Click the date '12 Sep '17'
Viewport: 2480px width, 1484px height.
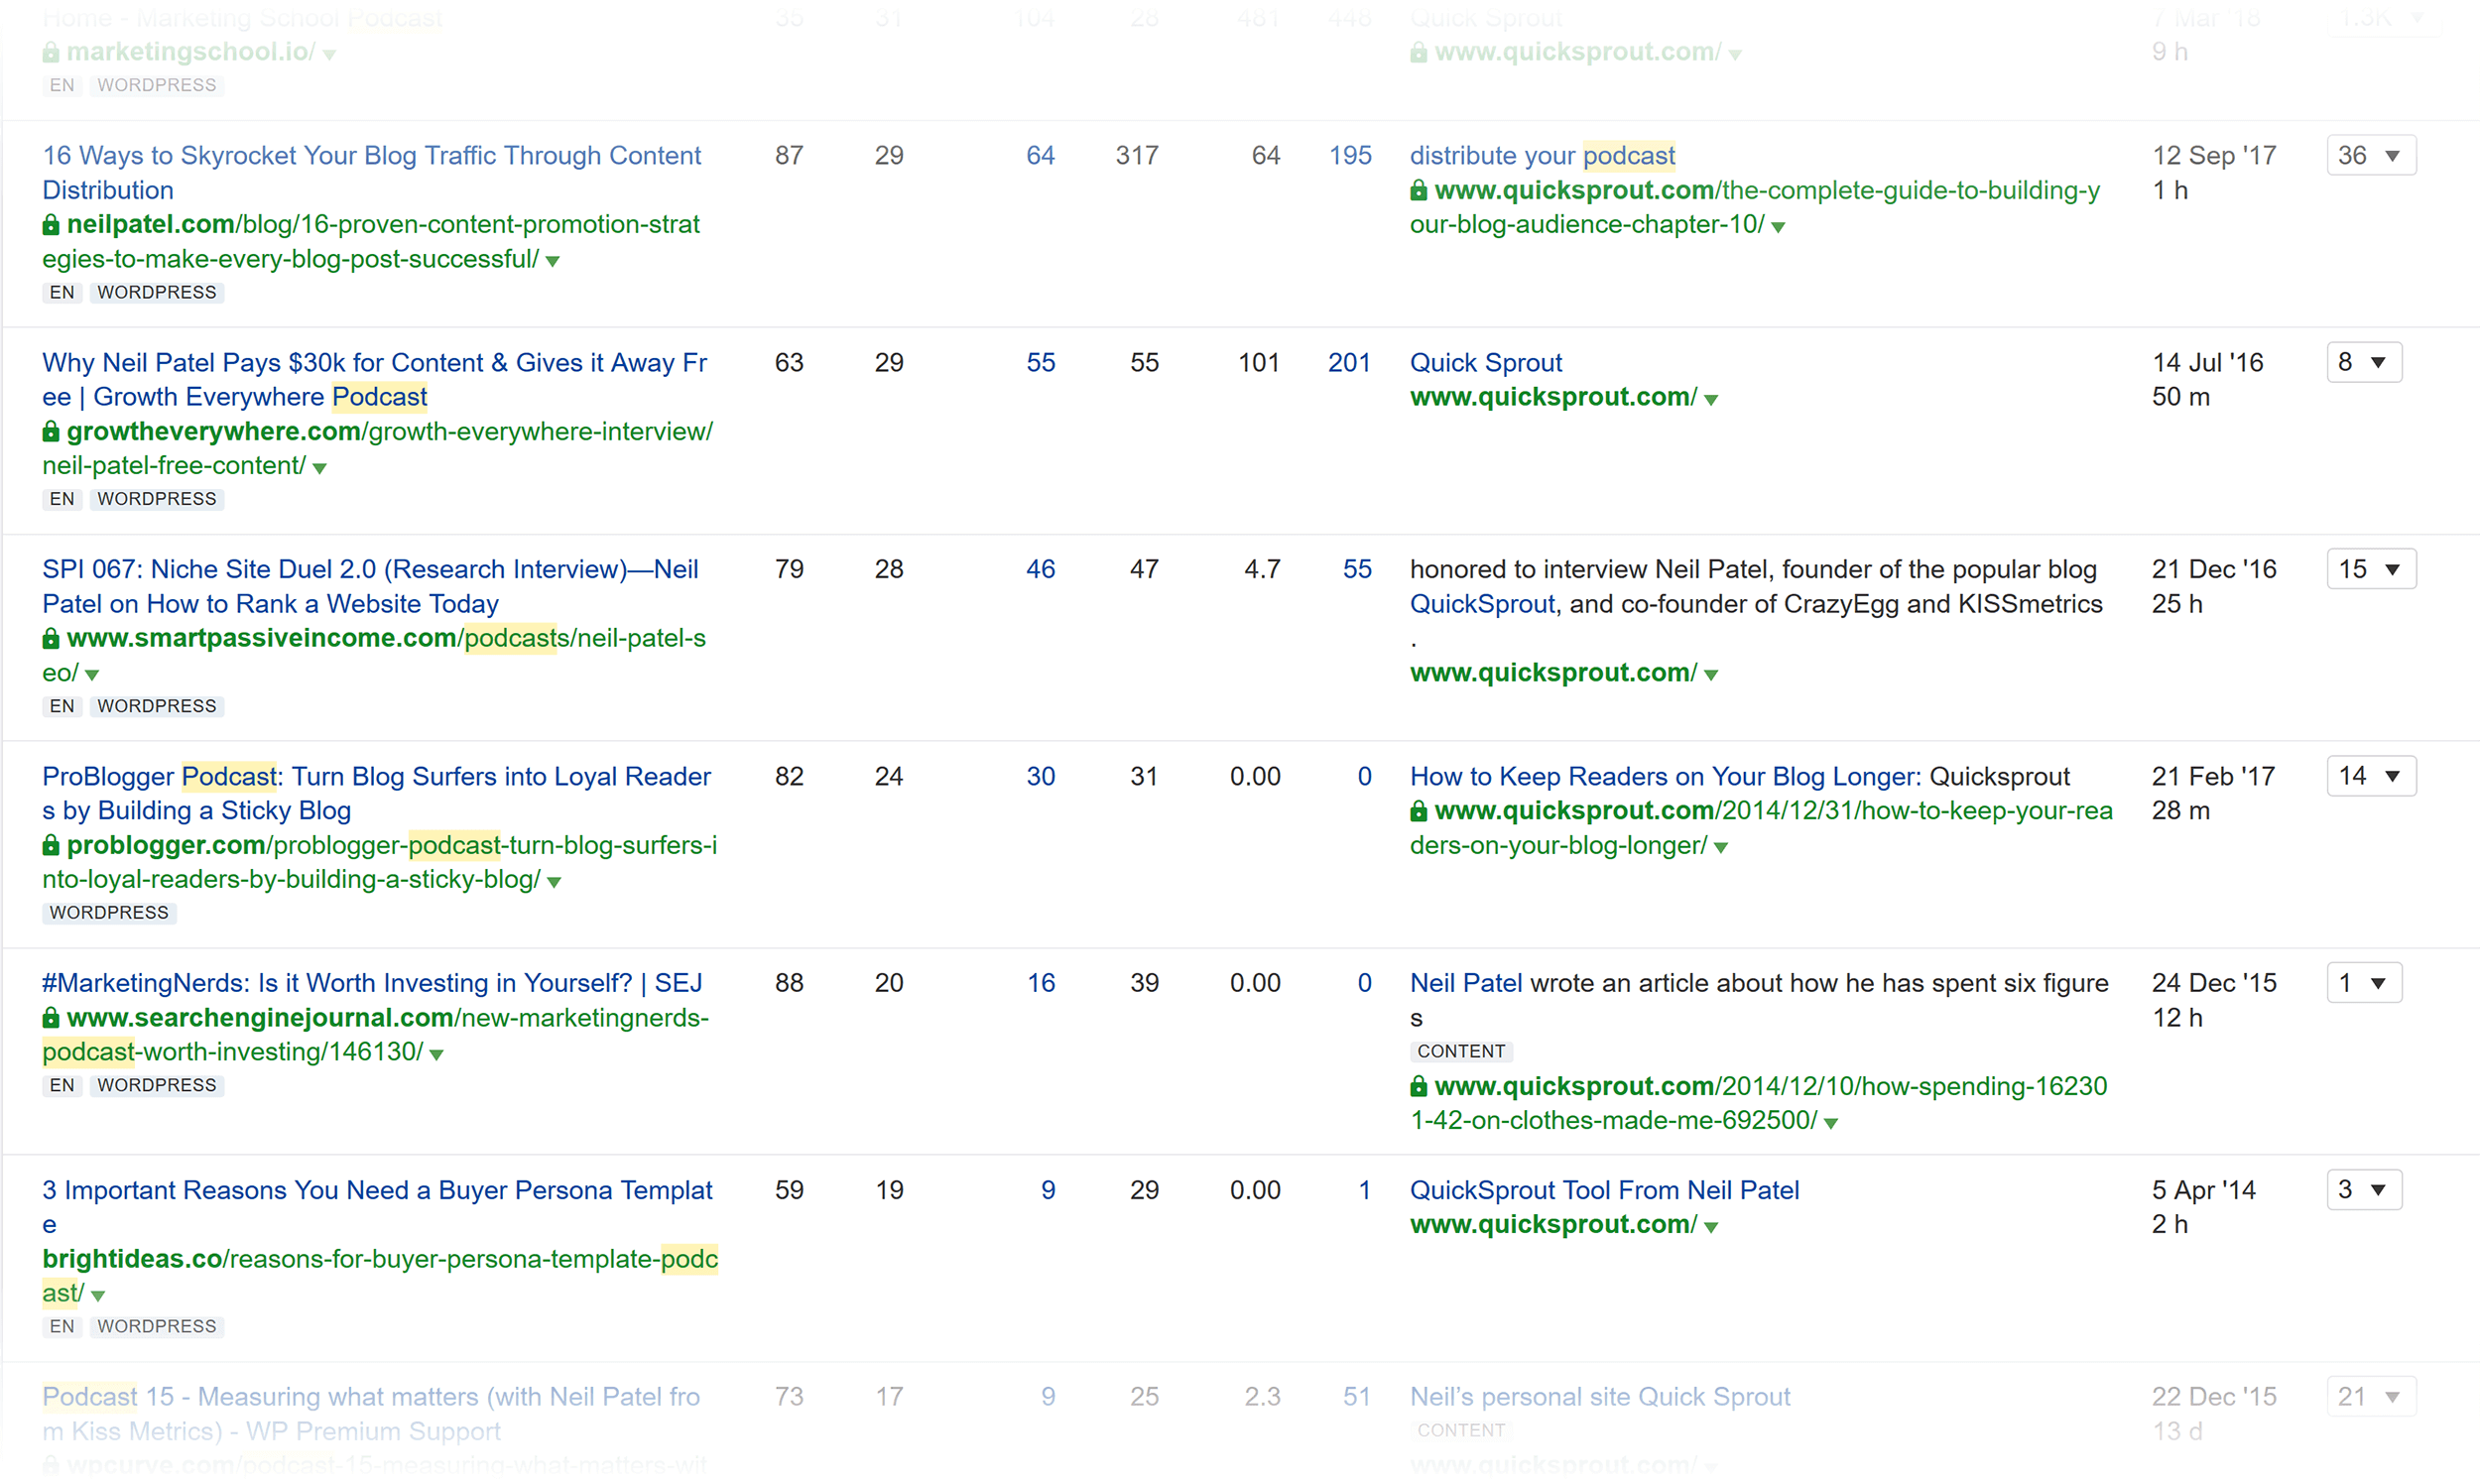(2214, 155)
